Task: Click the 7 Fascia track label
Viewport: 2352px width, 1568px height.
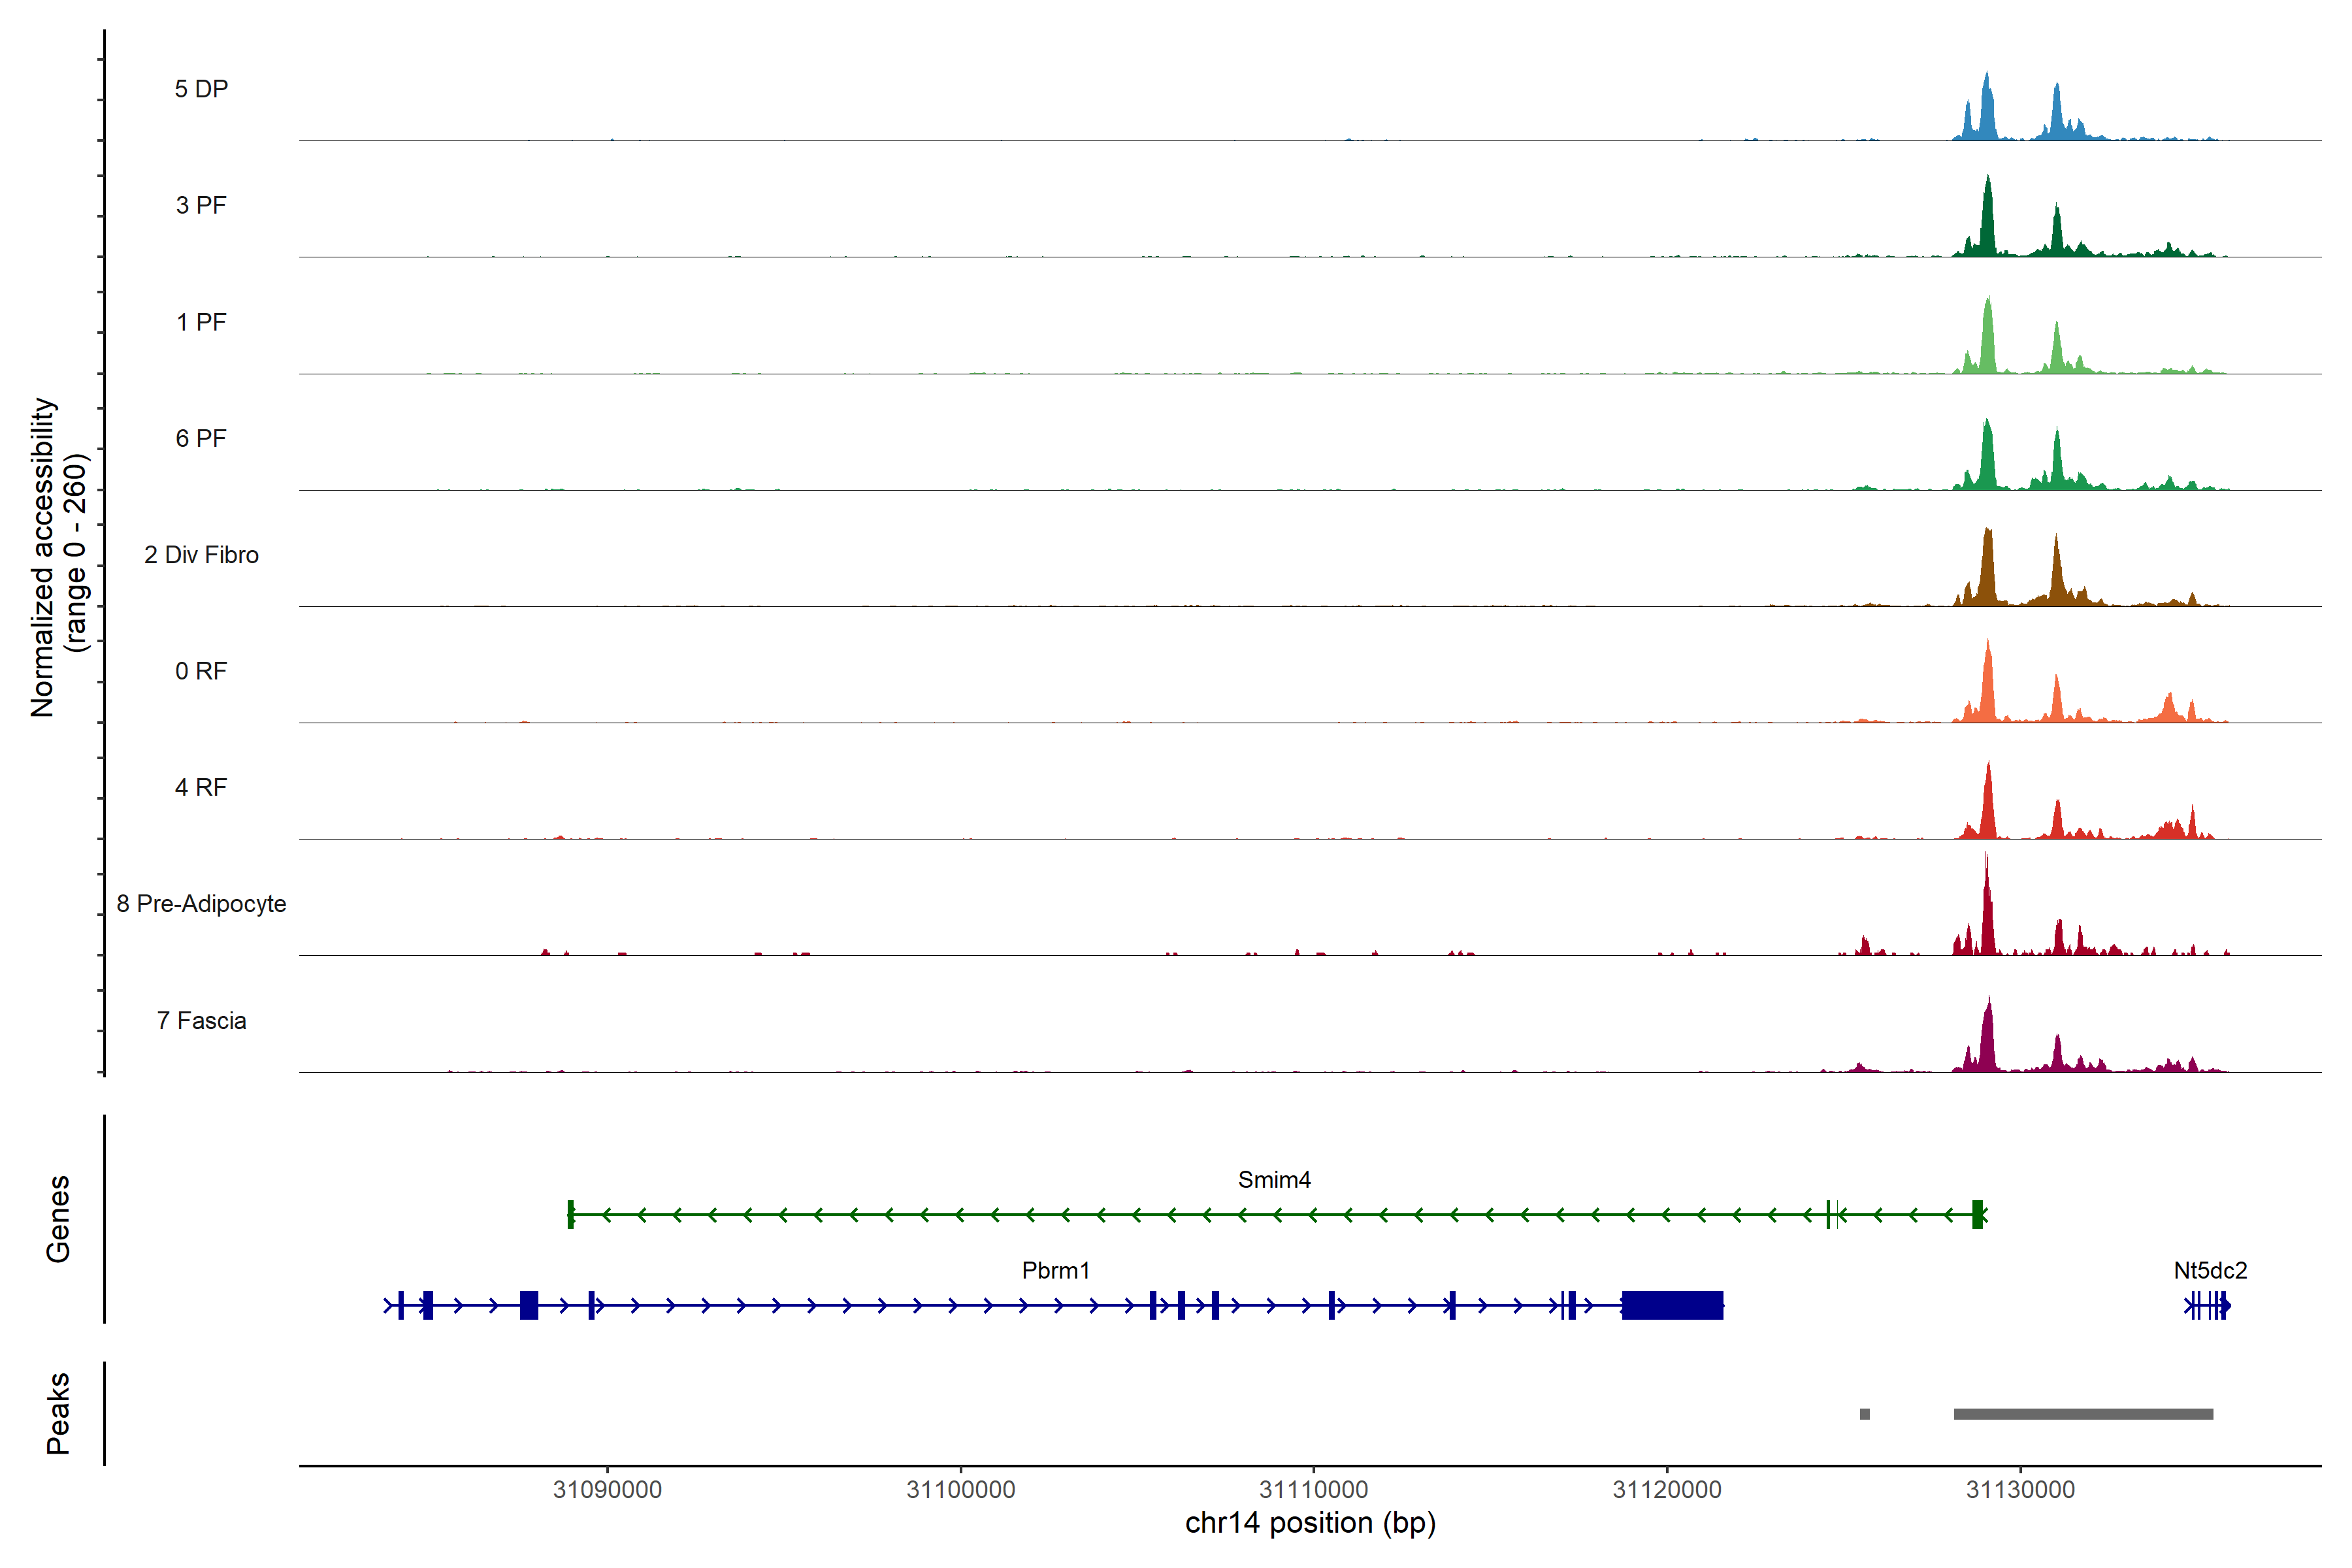Action: pyautogui.click(x=201, y=1020)
